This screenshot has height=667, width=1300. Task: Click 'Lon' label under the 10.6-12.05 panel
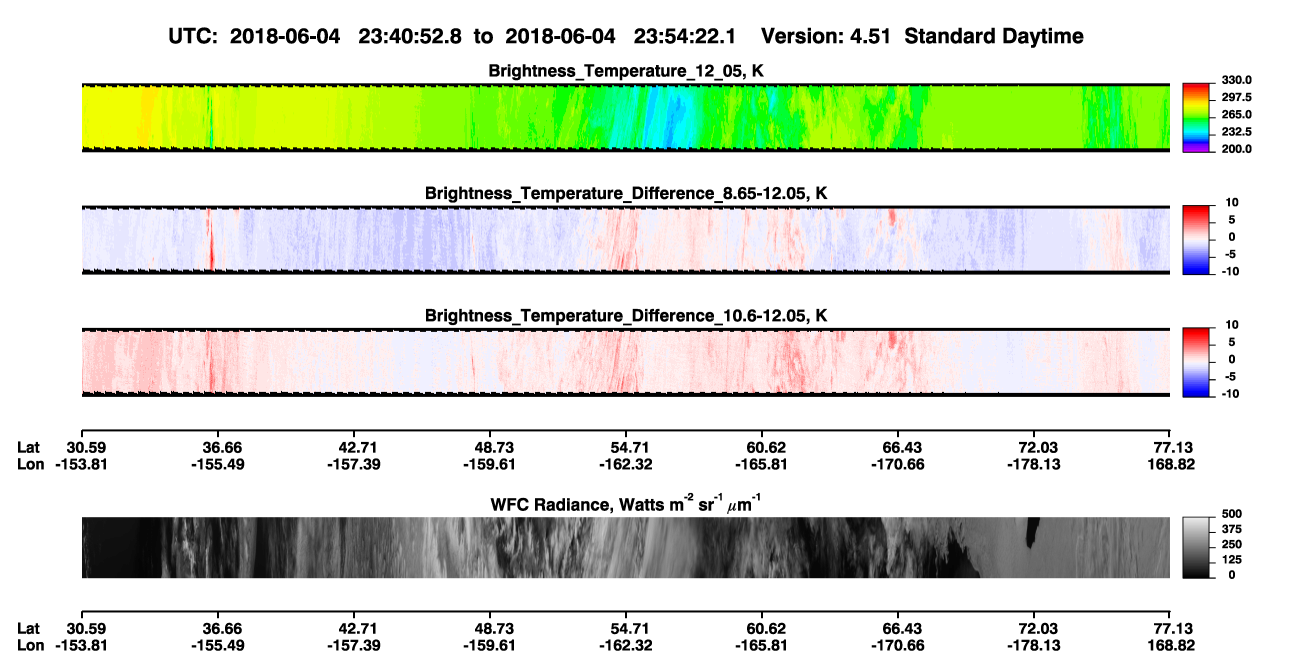pos(30,463)
